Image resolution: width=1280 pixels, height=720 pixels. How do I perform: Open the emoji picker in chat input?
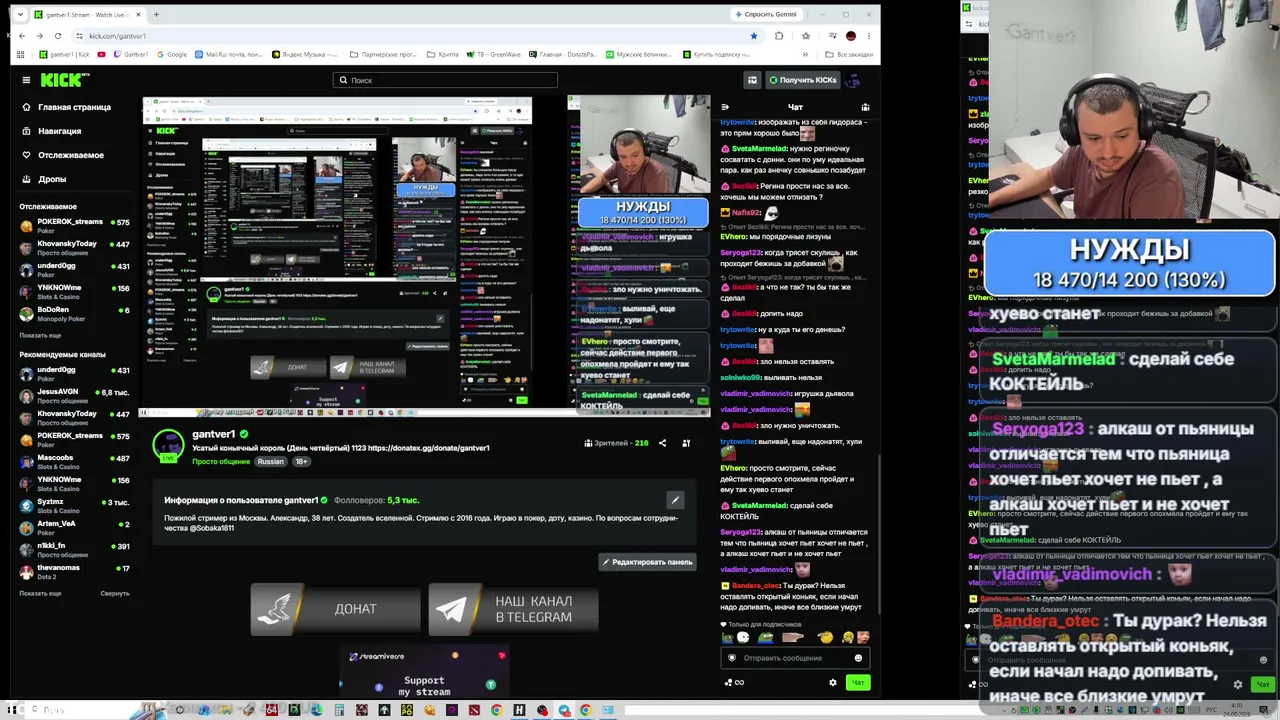click(858, 658)
